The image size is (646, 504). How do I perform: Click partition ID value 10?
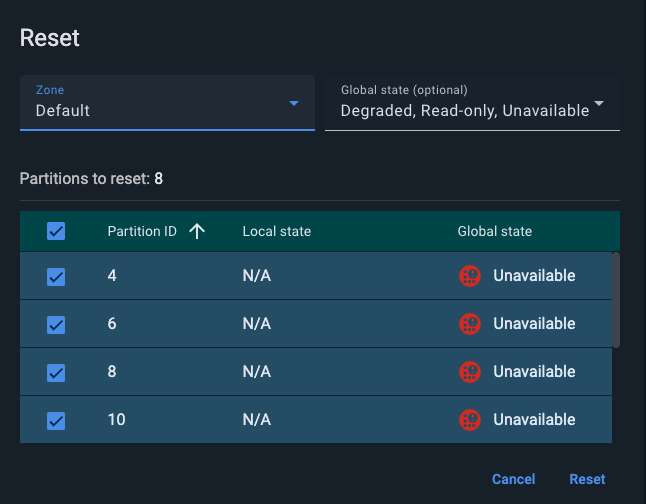(117, 420)
